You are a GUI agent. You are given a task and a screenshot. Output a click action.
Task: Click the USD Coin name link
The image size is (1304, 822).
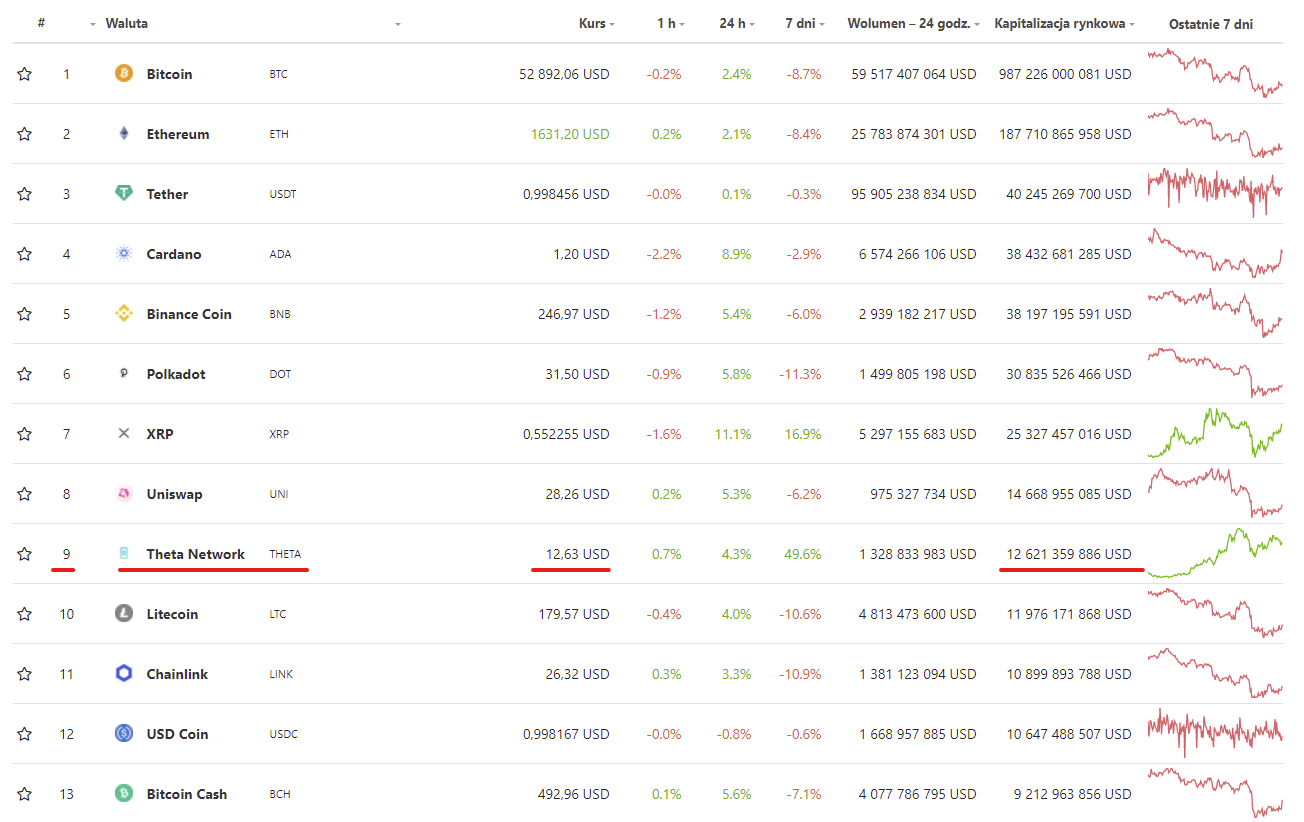(x=177, y=734)
